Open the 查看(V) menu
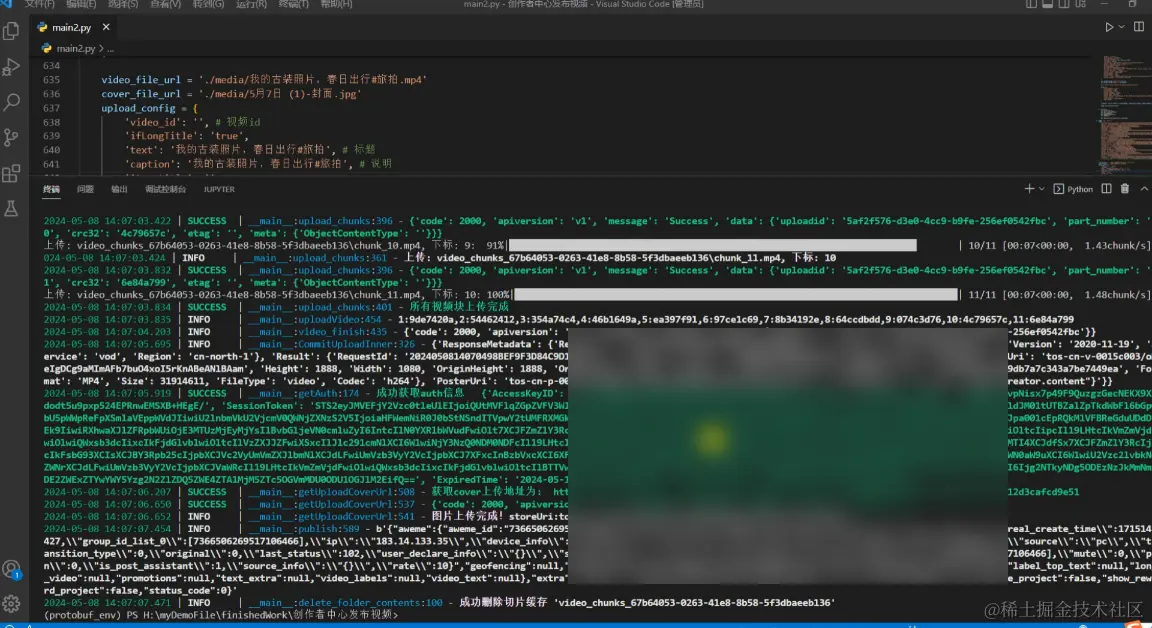1152x628 pixels. coord(165,4)
